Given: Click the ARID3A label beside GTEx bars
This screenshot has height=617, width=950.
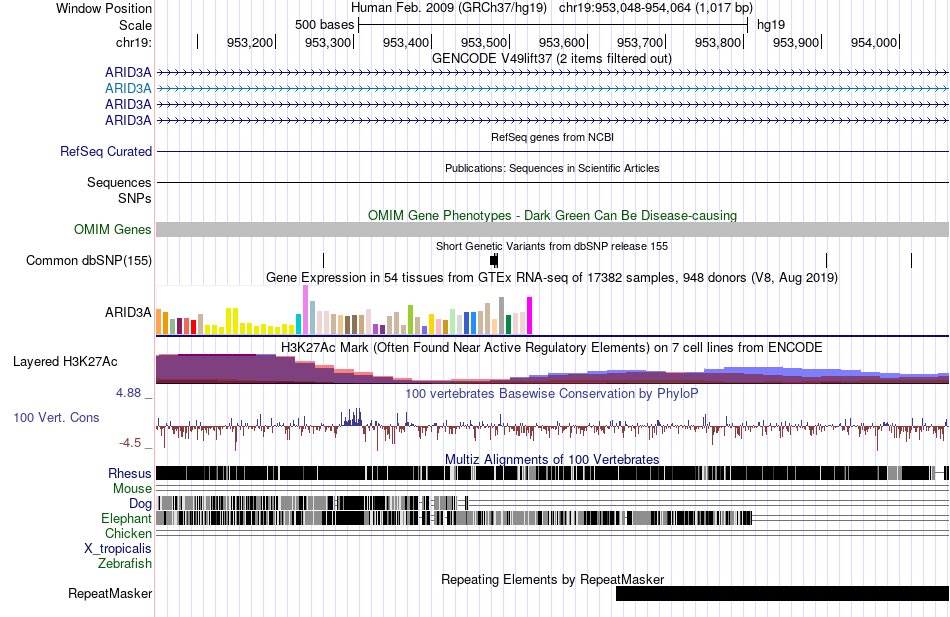Looking at the screenshot, I should [x=128, y=313].
